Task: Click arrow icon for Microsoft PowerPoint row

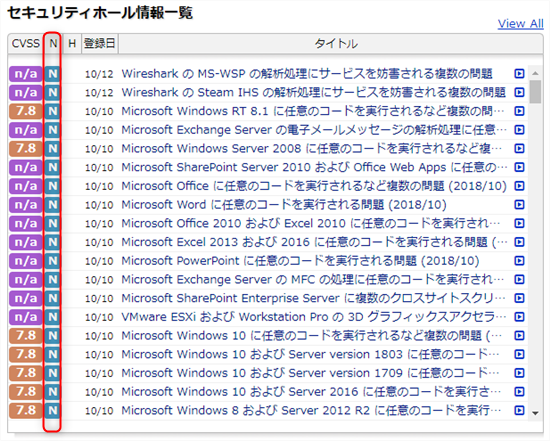Action: (x=519, y=261)
